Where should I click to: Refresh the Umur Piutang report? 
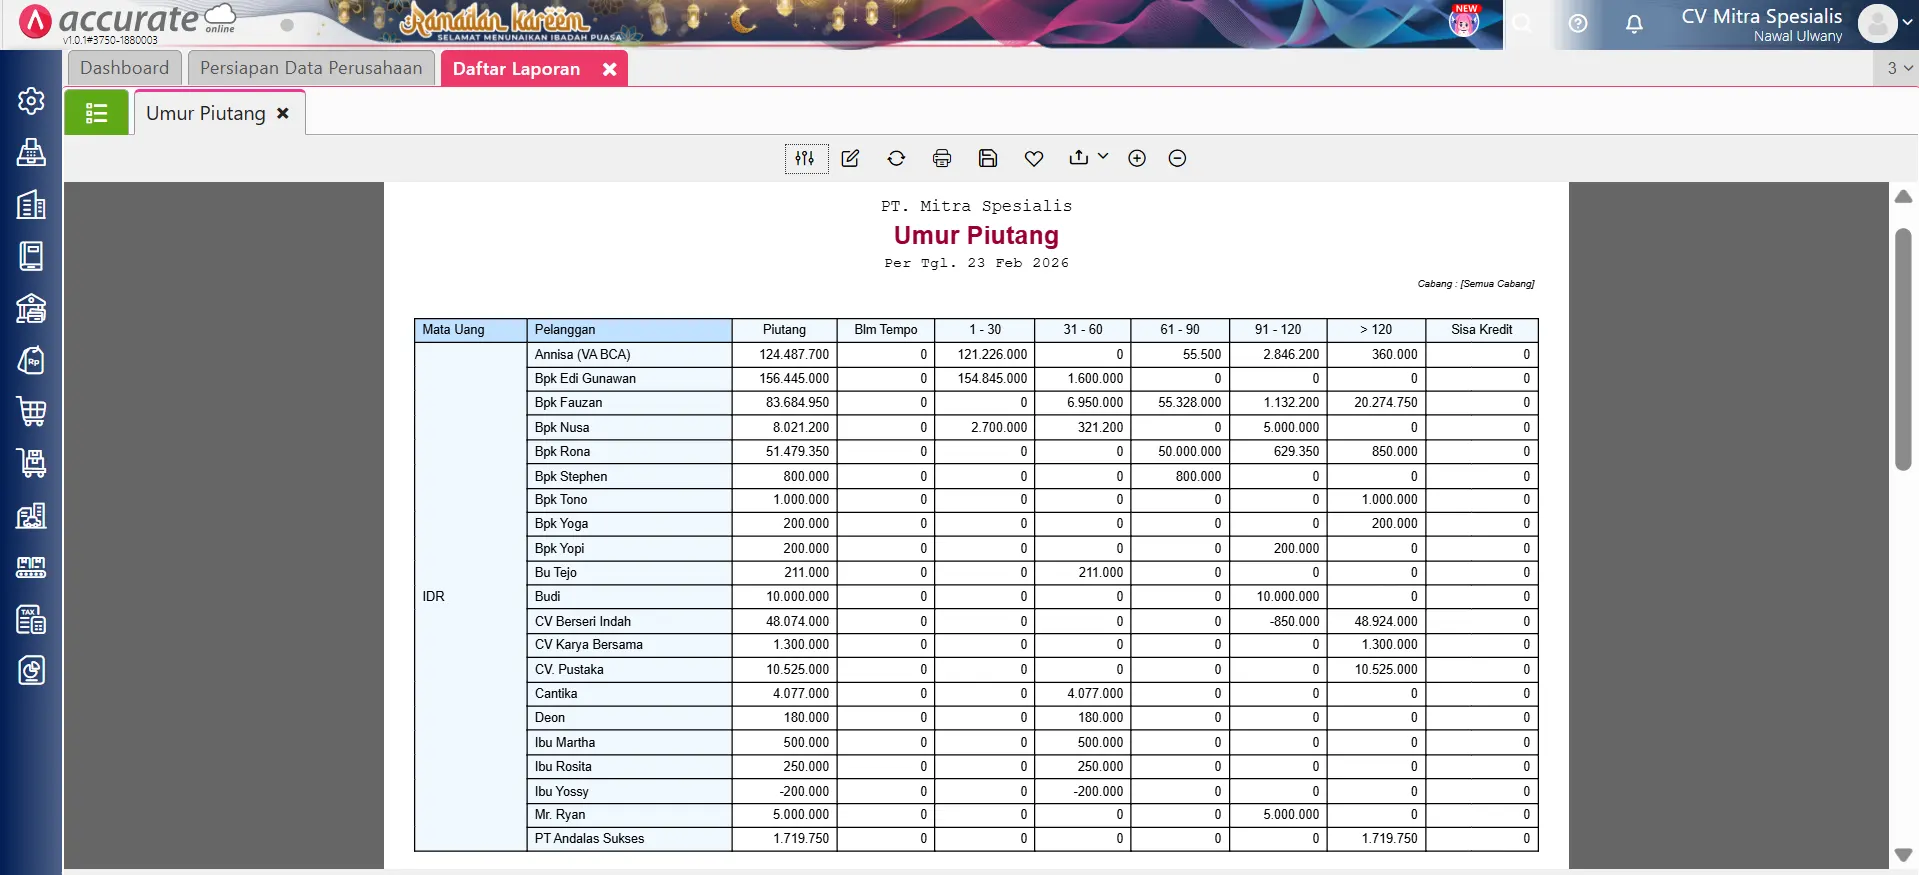[896, 158]
